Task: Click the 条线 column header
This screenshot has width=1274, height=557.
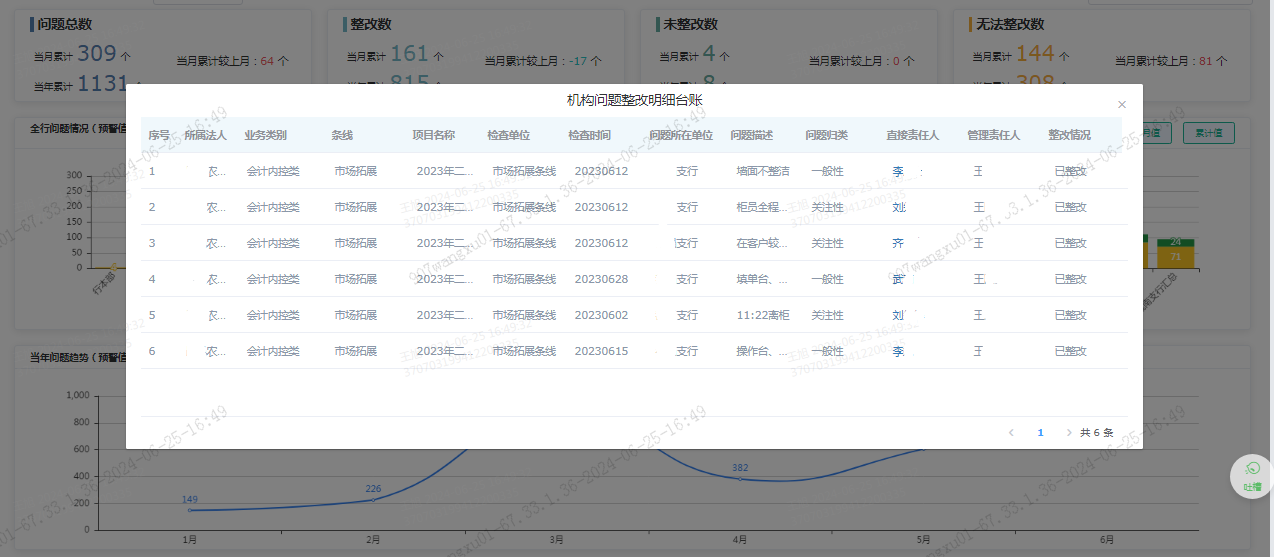Action: (342, 135)
